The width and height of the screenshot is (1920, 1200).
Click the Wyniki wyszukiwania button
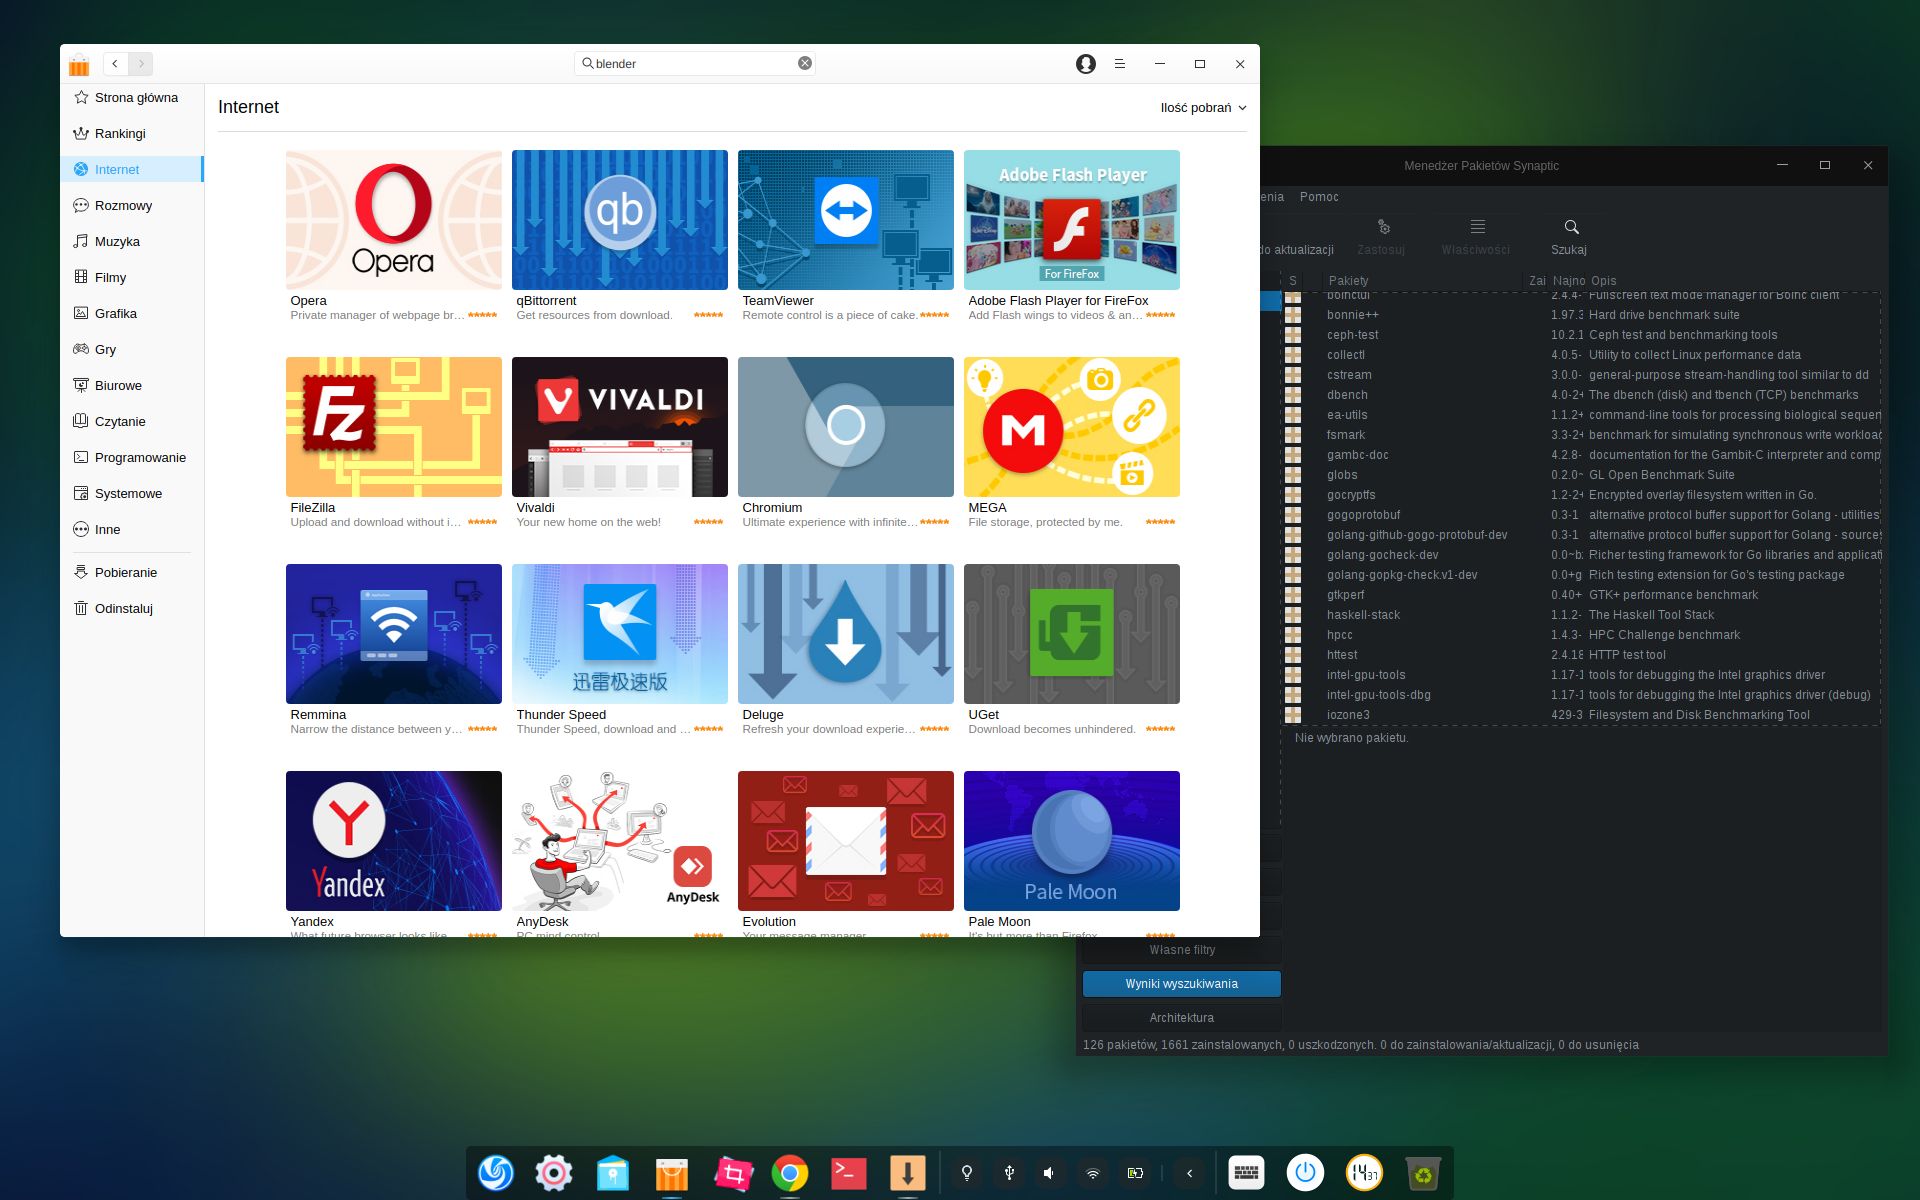(1181, 984)
